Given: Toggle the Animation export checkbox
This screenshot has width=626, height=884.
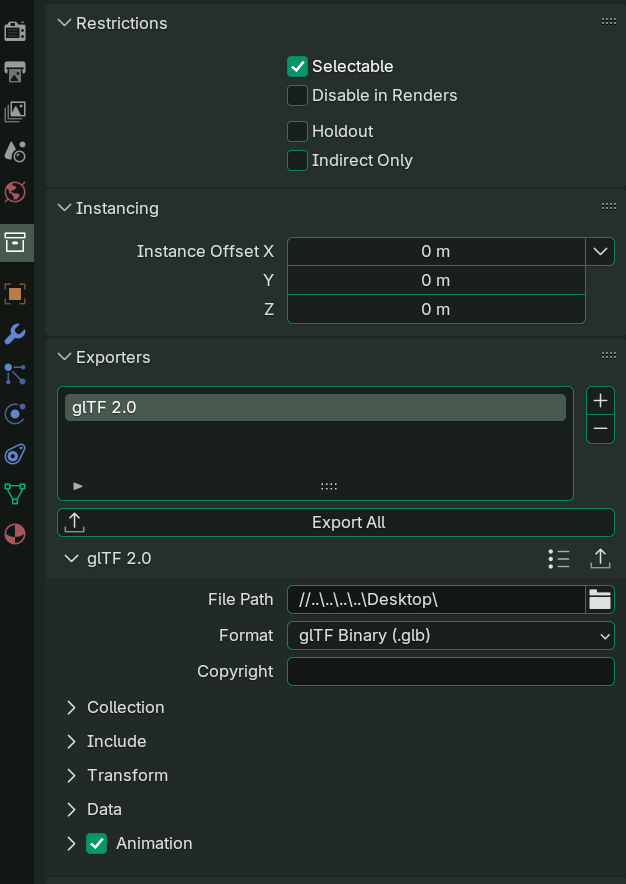Looking at the screenshot, I should (x=96, y=843).
